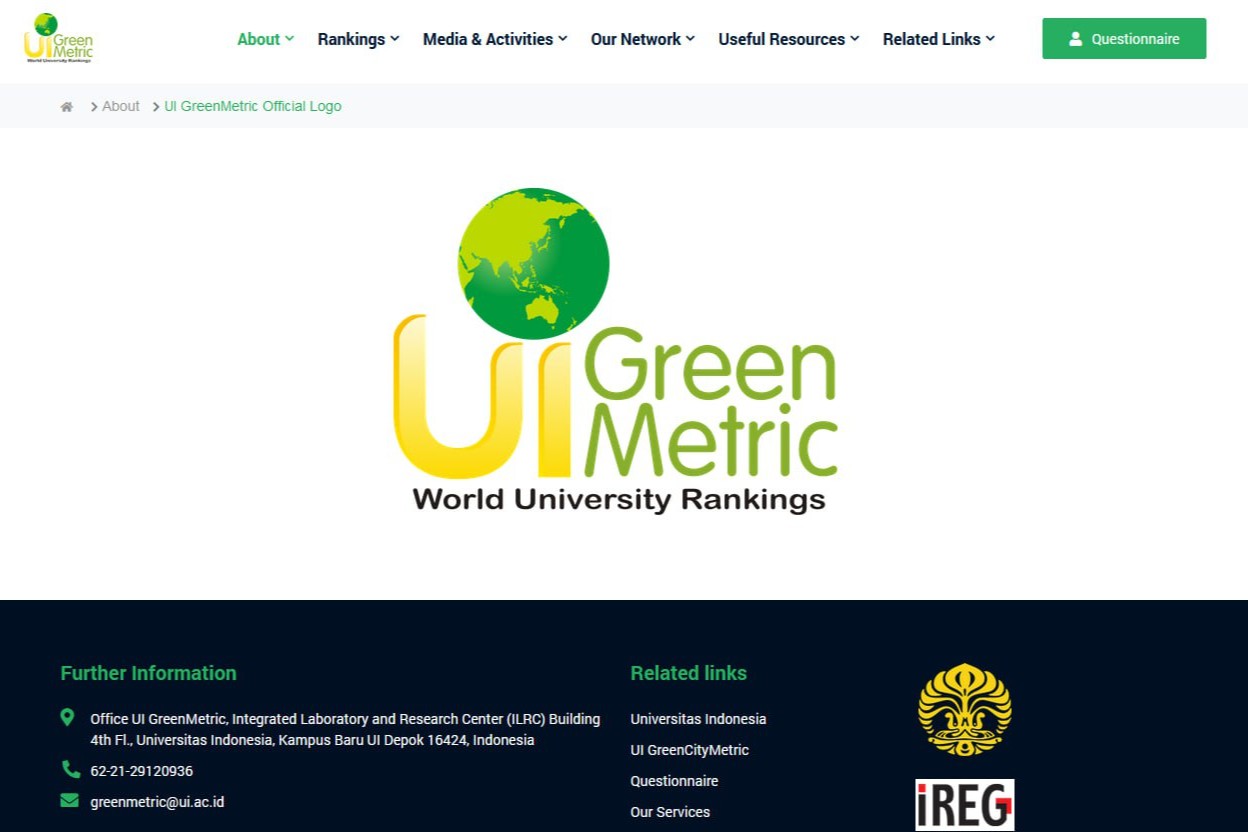Open the Useful Resources menu

(788, 39)
